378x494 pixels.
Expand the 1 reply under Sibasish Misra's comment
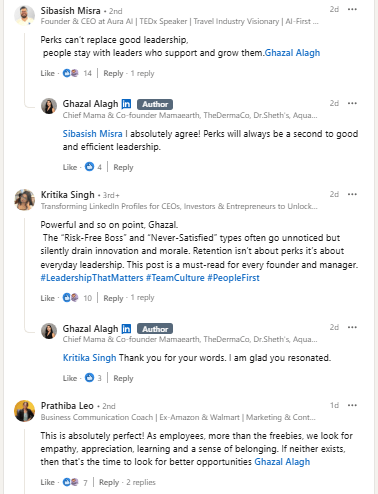pos(142,73)
